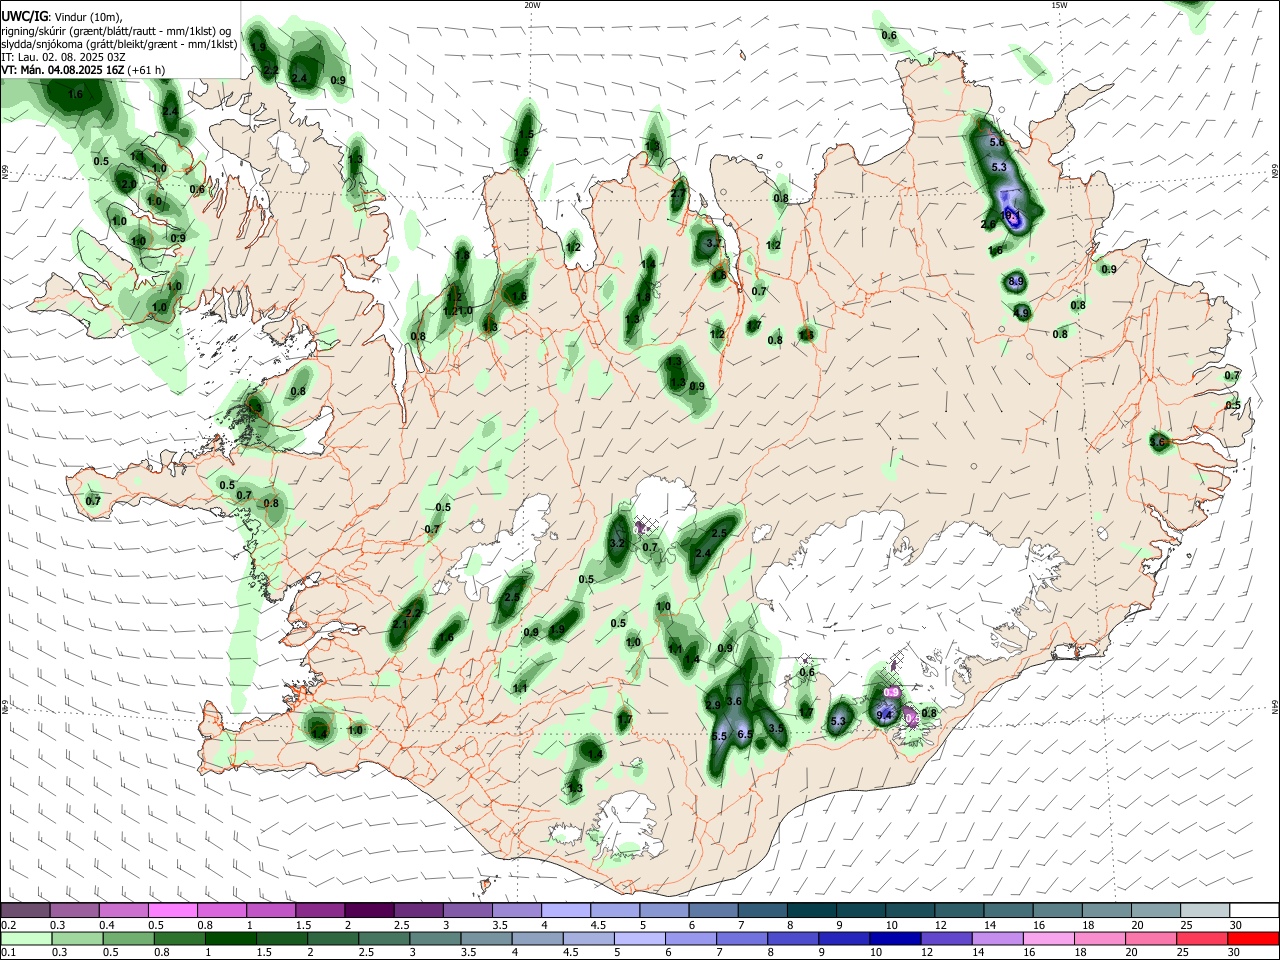This screenshot has height=960, width=1280.
Task: Select the rain scale swatch starting at 25
Action: [x=1203, y=938]
